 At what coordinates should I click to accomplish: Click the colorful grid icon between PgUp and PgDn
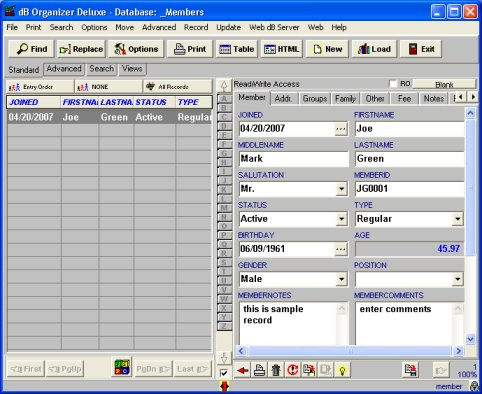122,368
